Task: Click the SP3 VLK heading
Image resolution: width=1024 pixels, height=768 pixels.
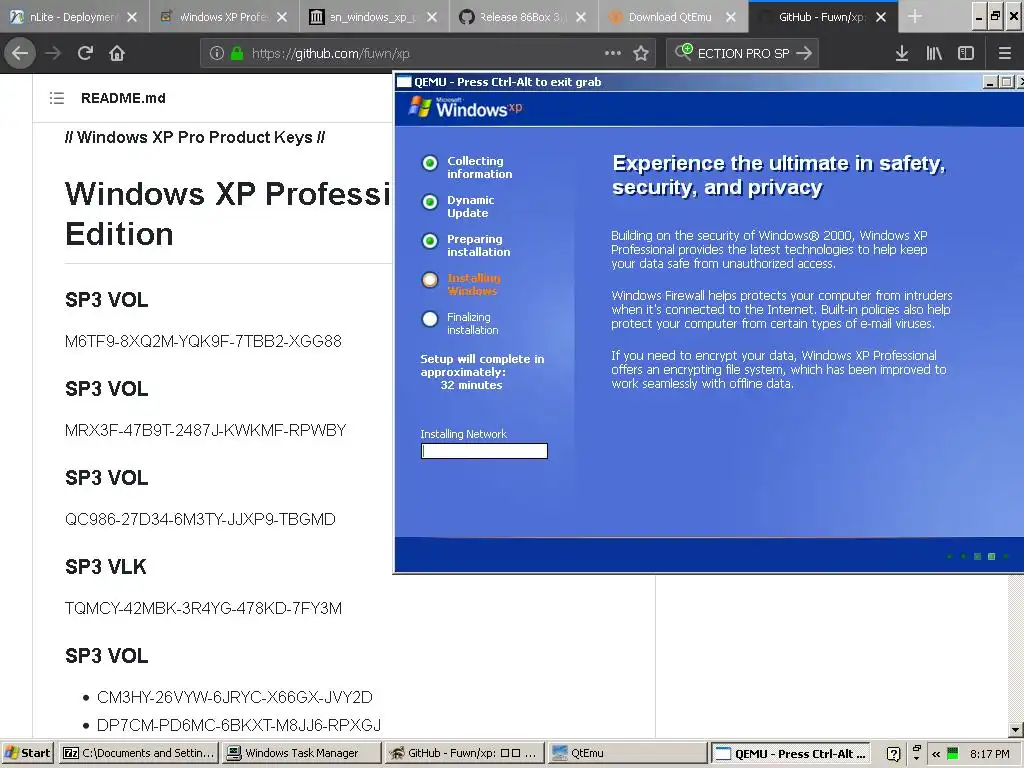Action: pyautogui.click(x=106, y=567)
